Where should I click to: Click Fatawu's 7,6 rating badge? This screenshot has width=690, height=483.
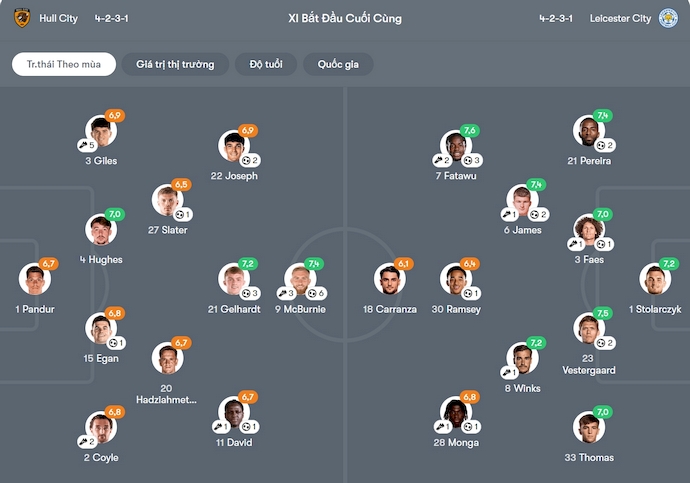tap(470, 131)
